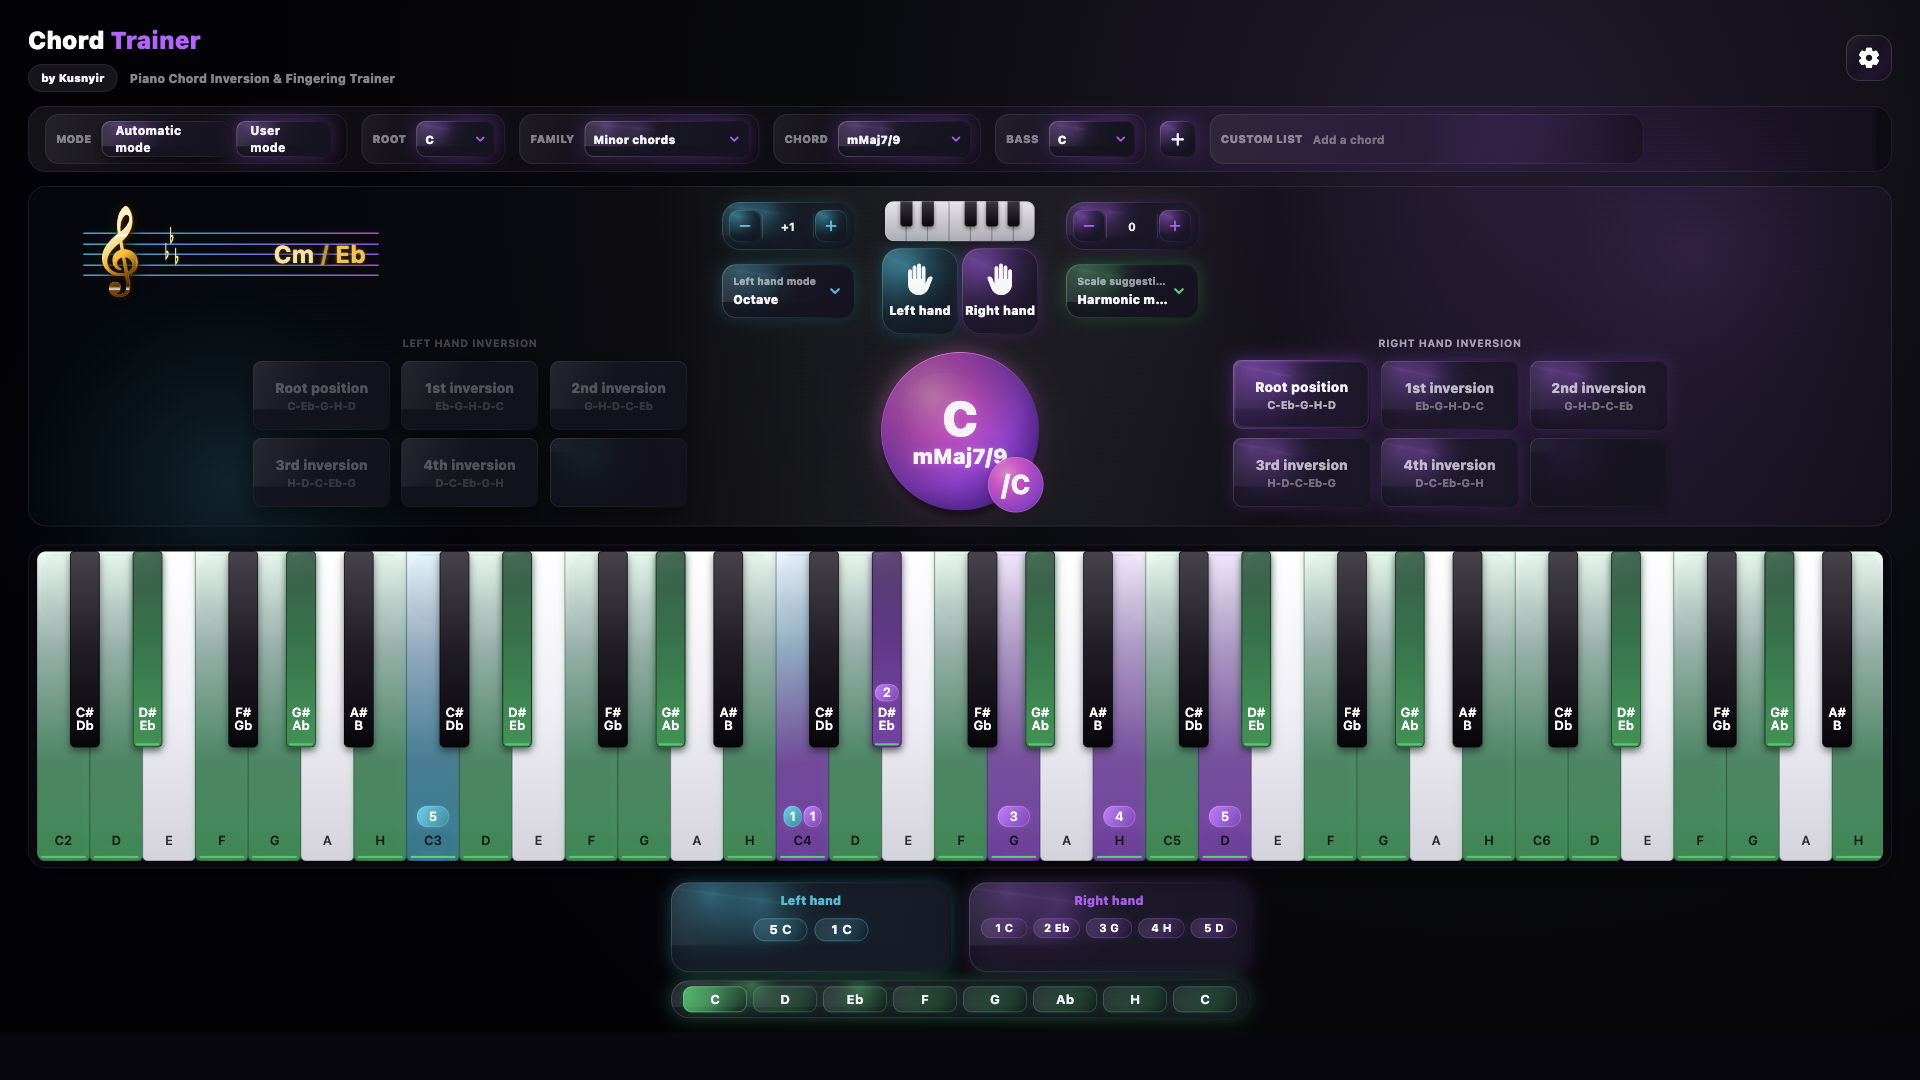1920x1080 pixels.
Task: Open the Bass dropdown showing C
Action: tap(1092, 139)
